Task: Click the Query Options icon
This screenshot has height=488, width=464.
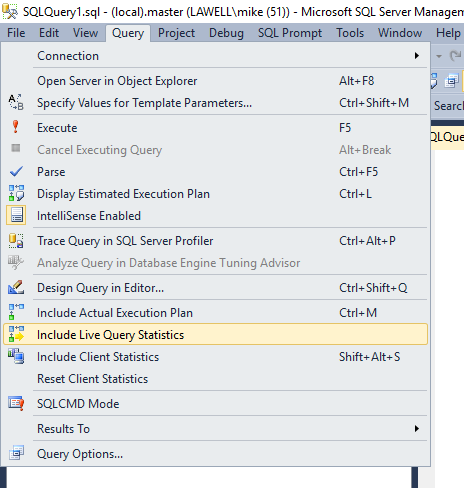Action: tap(16, 453)
